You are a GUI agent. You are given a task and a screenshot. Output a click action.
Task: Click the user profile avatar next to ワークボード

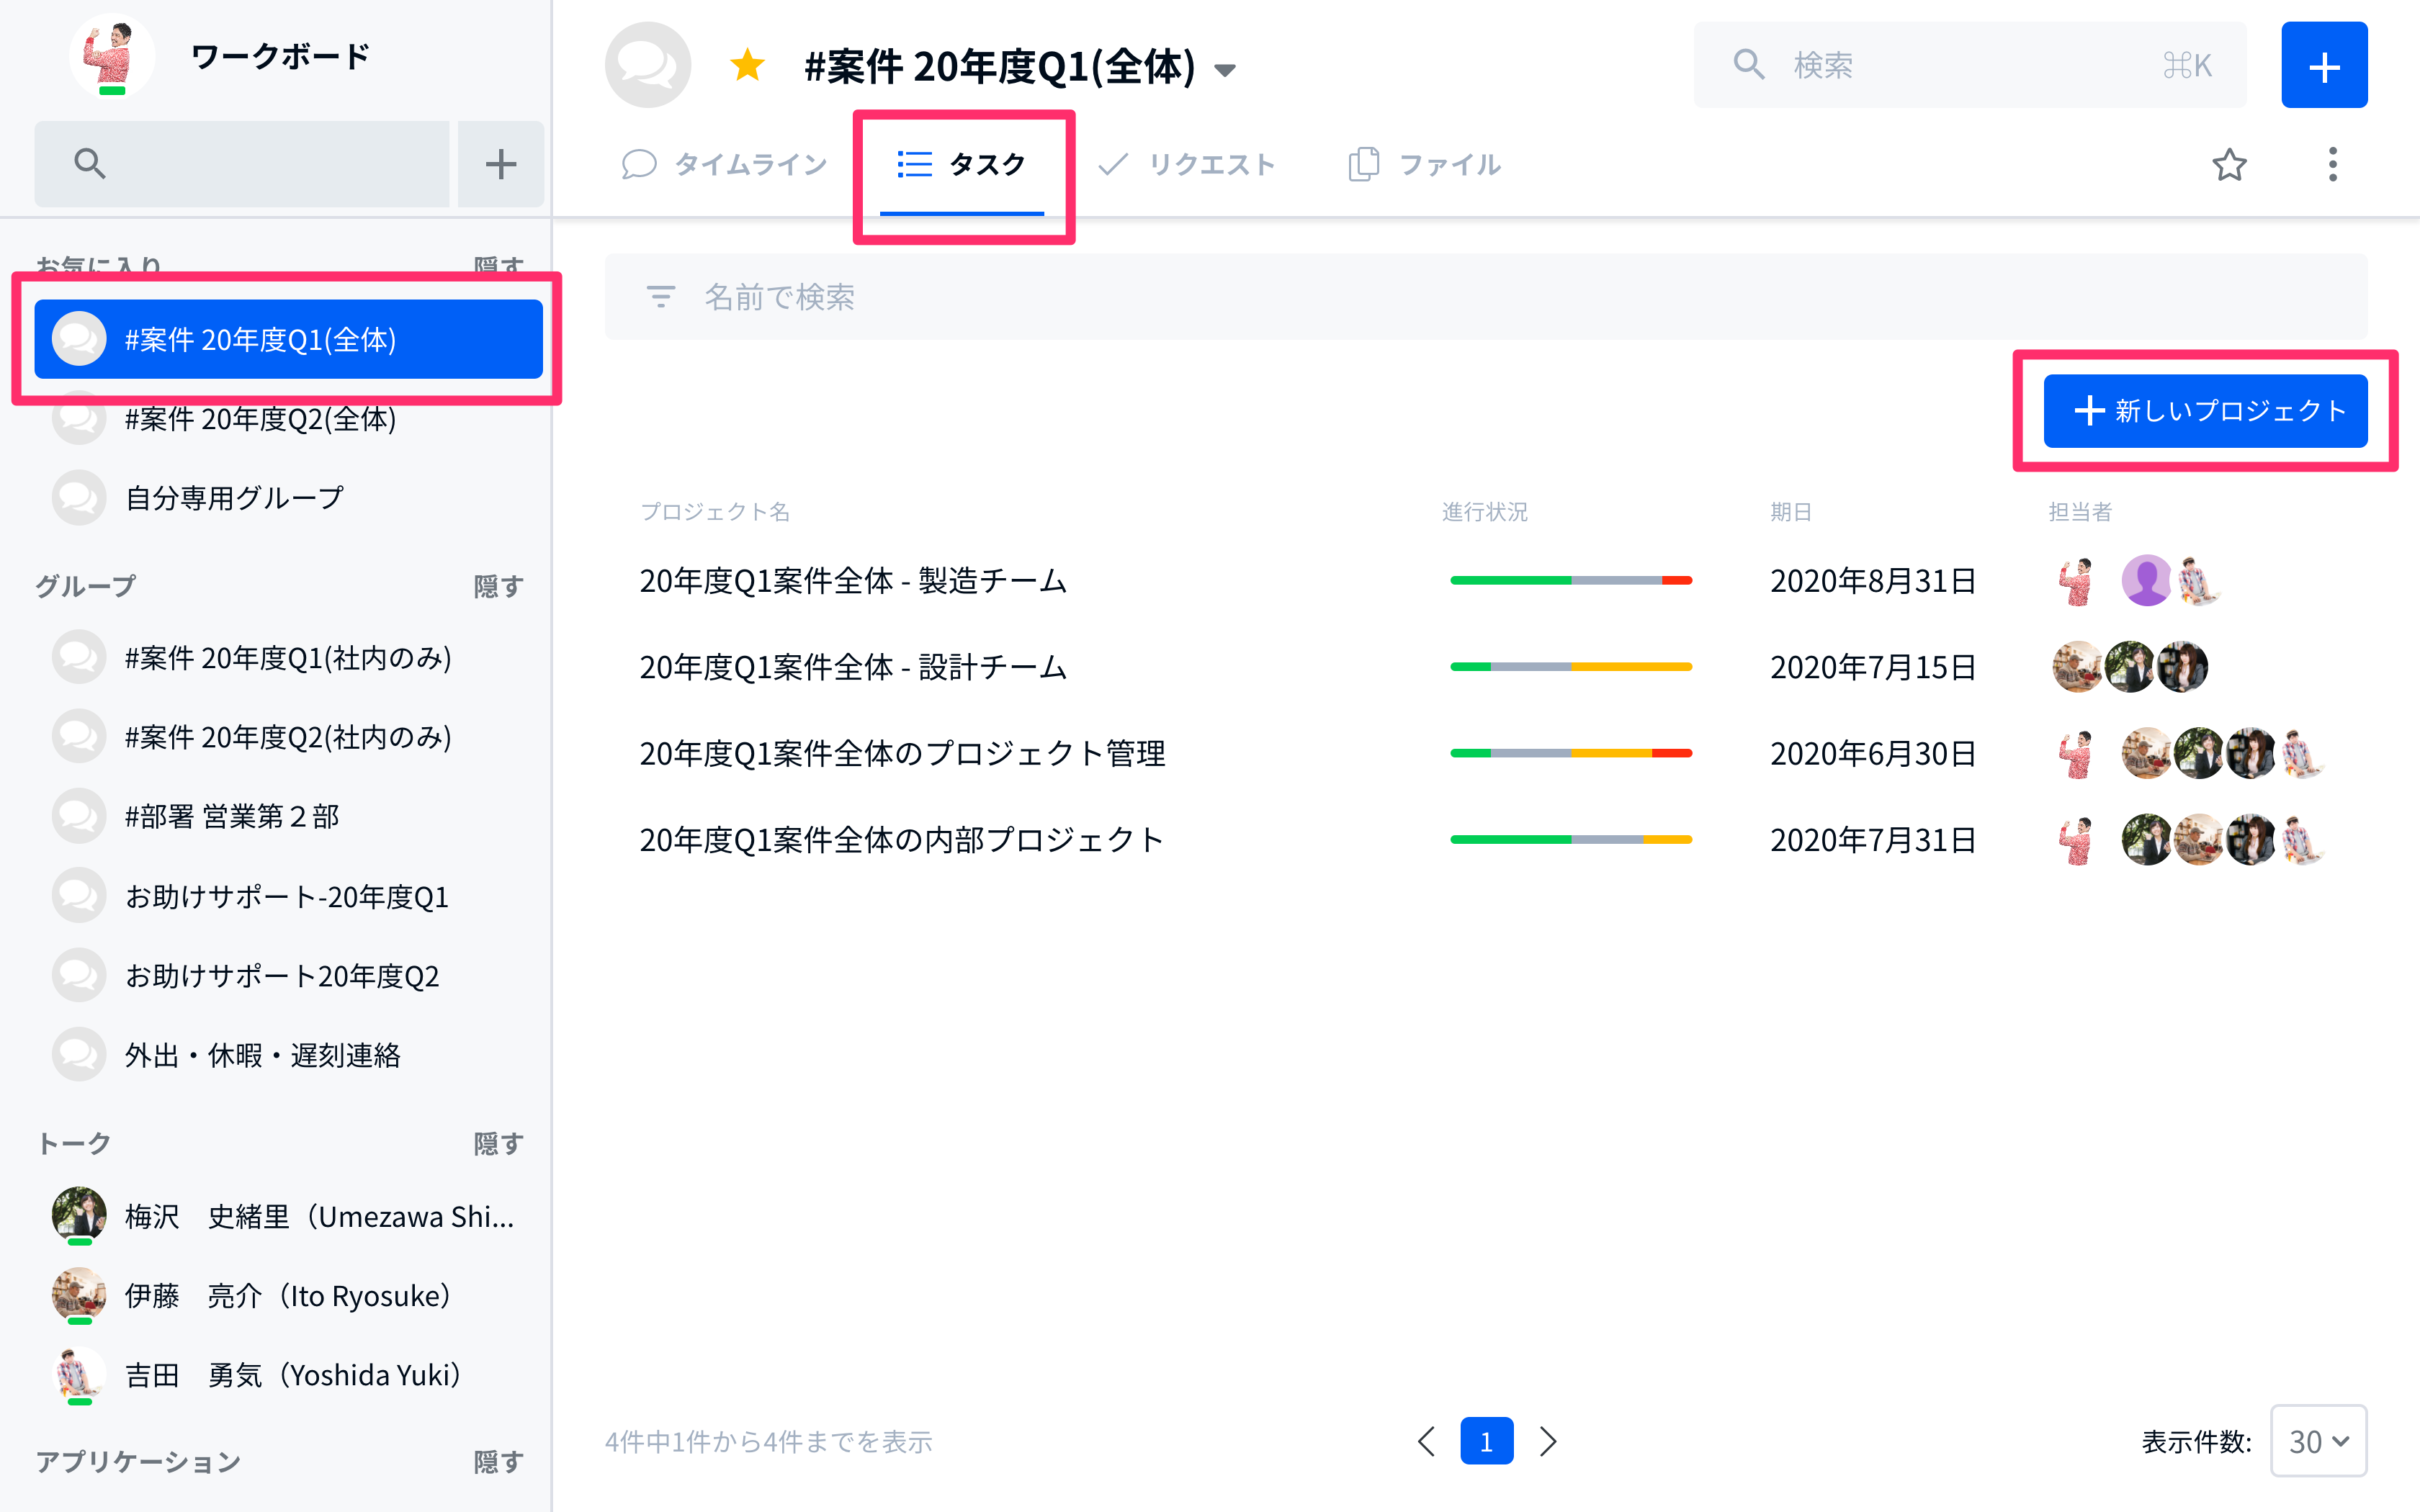[112, 57]
